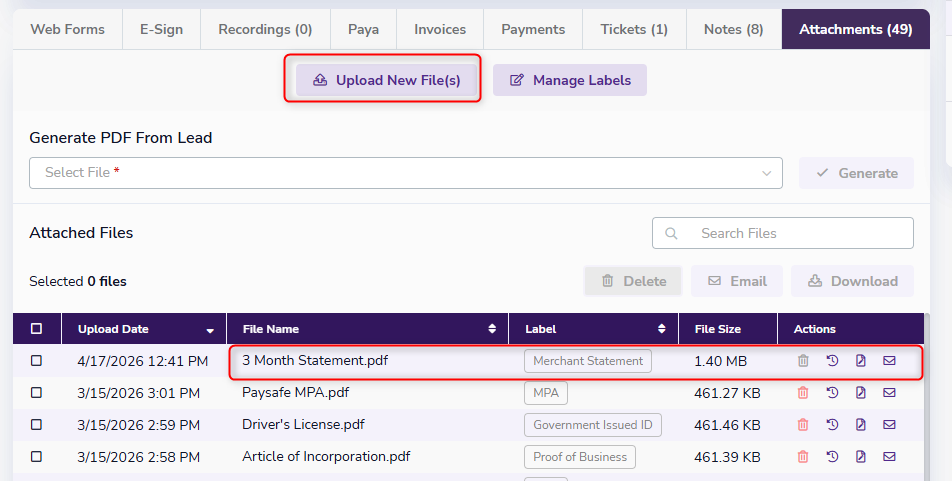Open the Notes (8) tab
The height and width of the screenshot is (481, 952).
733,29
